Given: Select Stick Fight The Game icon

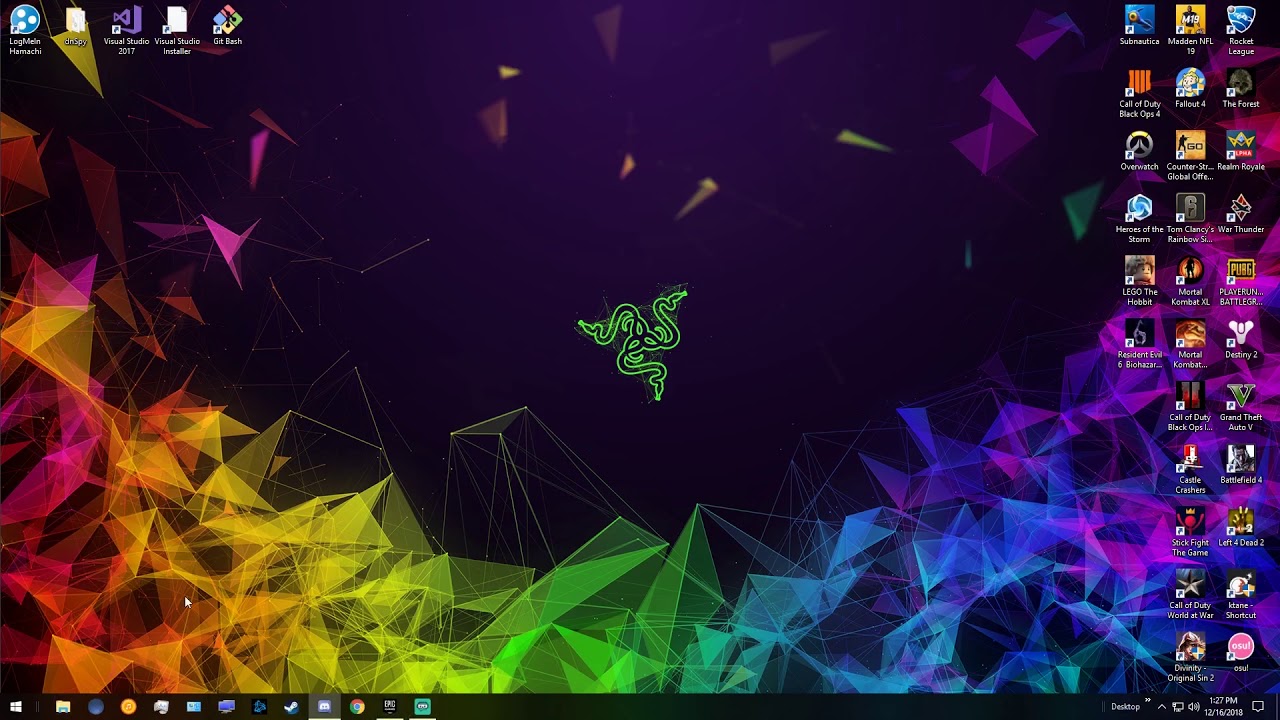Looking at the screenshot, I should (1190, 533).
